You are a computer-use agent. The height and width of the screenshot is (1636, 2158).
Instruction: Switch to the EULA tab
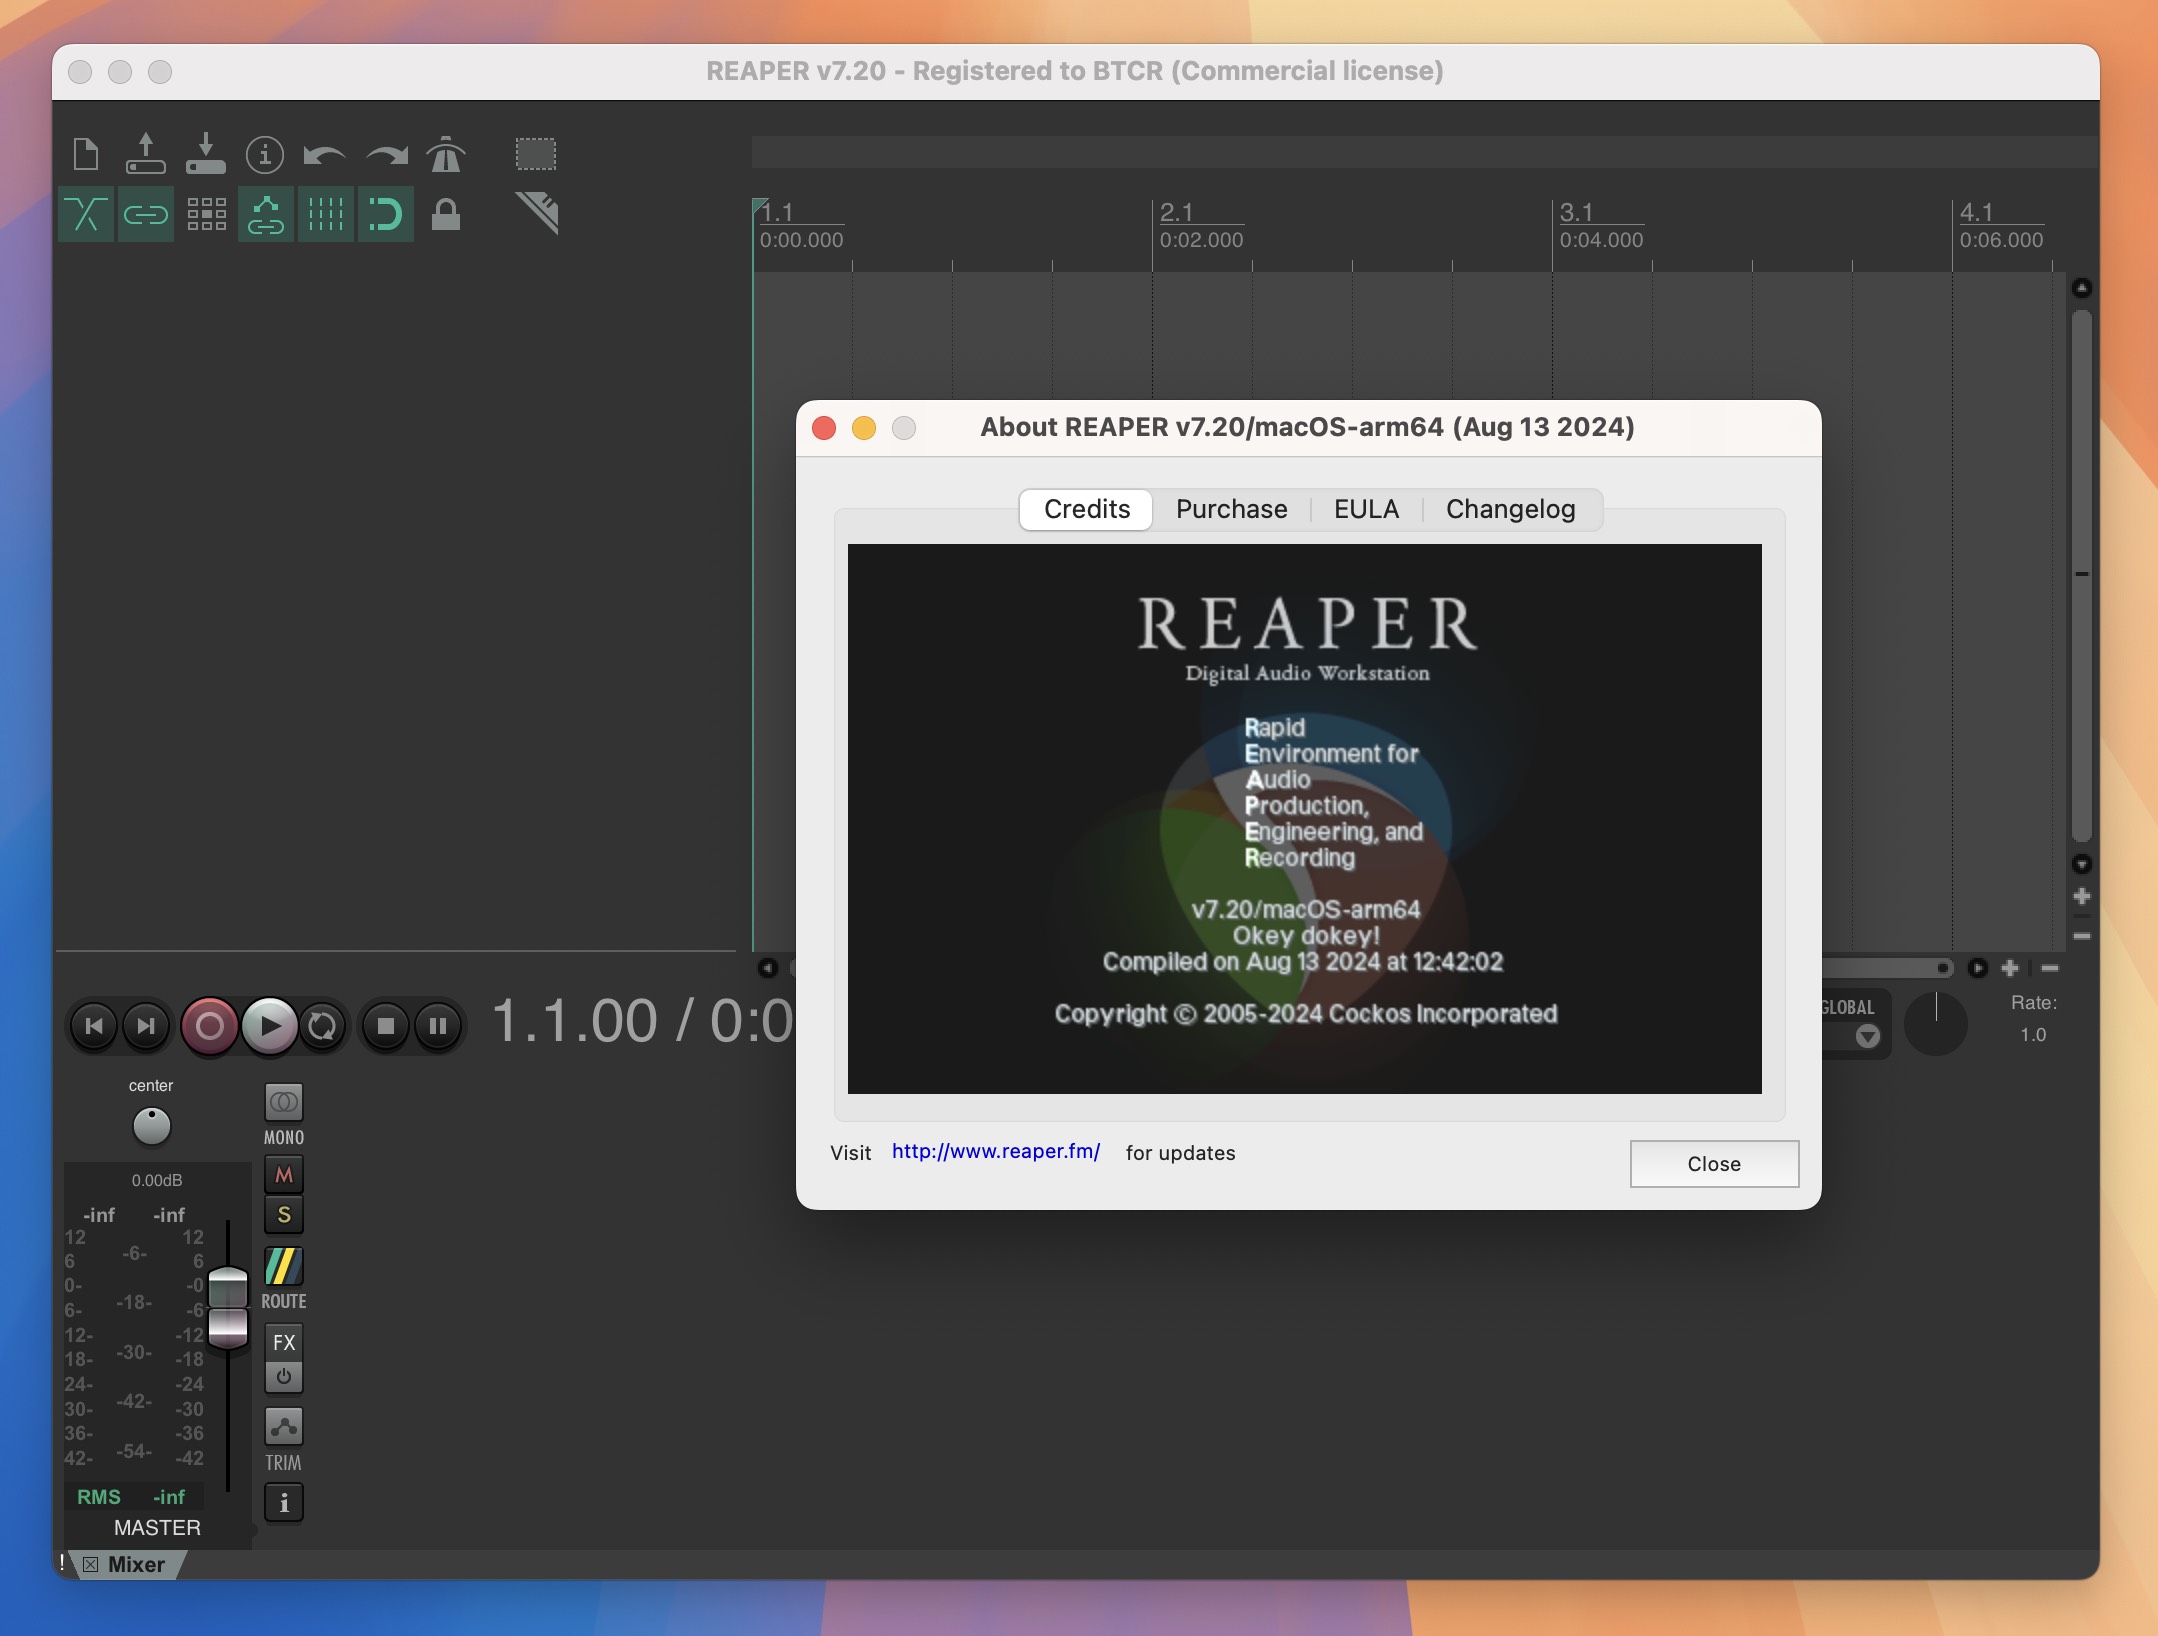(x=1366, y=509)
